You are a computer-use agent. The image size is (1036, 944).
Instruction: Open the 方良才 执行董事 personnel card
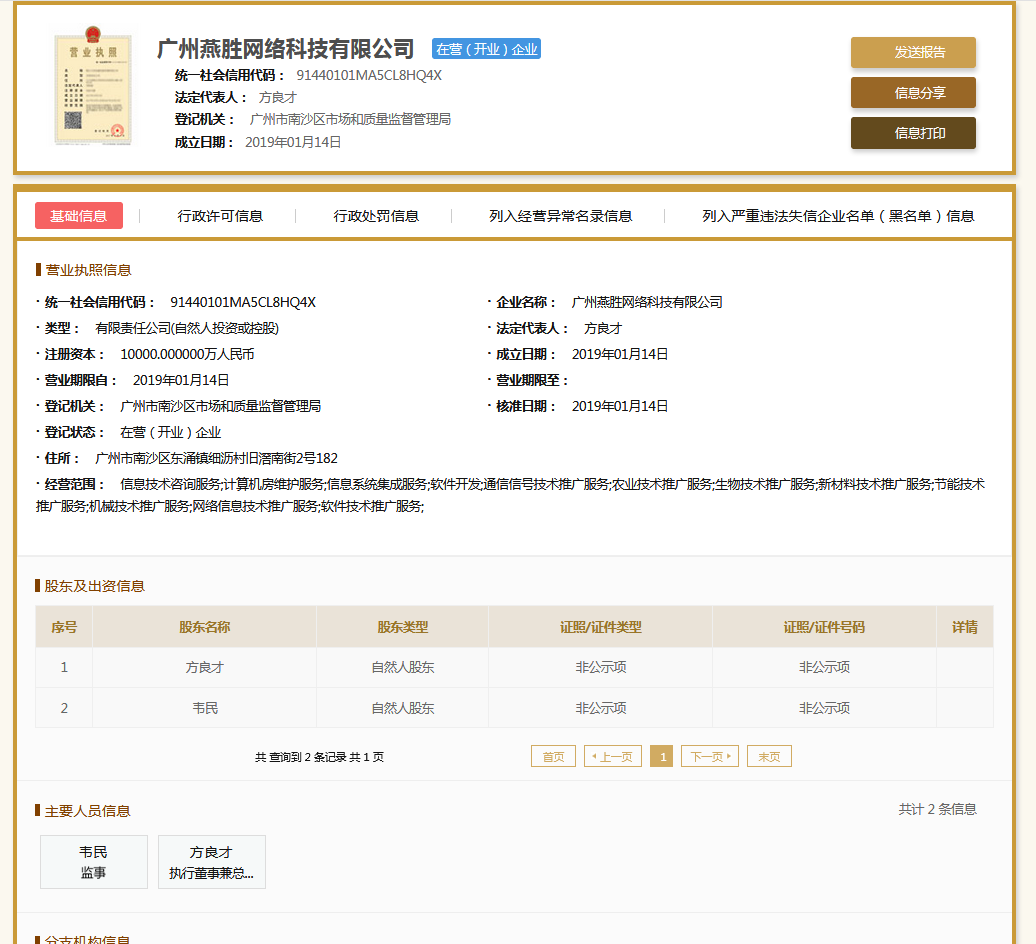pos(211,862)
